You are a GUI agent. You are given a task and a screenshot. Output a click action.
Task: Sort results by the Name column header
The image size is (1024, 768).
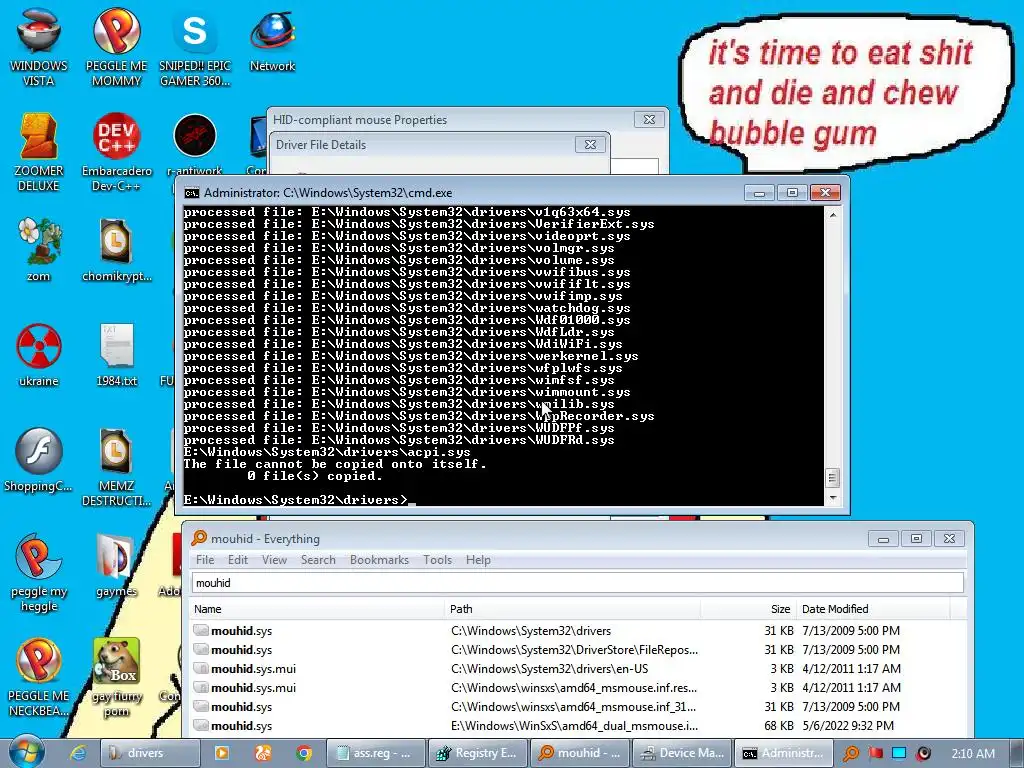pos(317,609)
